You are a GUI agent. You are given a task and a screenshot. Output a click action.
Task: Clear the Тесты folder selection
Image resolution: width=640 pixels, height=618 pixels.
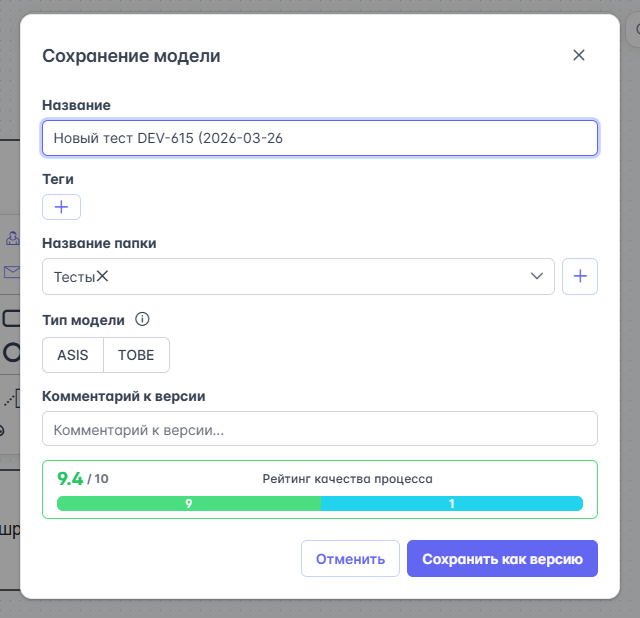[102, 276]
